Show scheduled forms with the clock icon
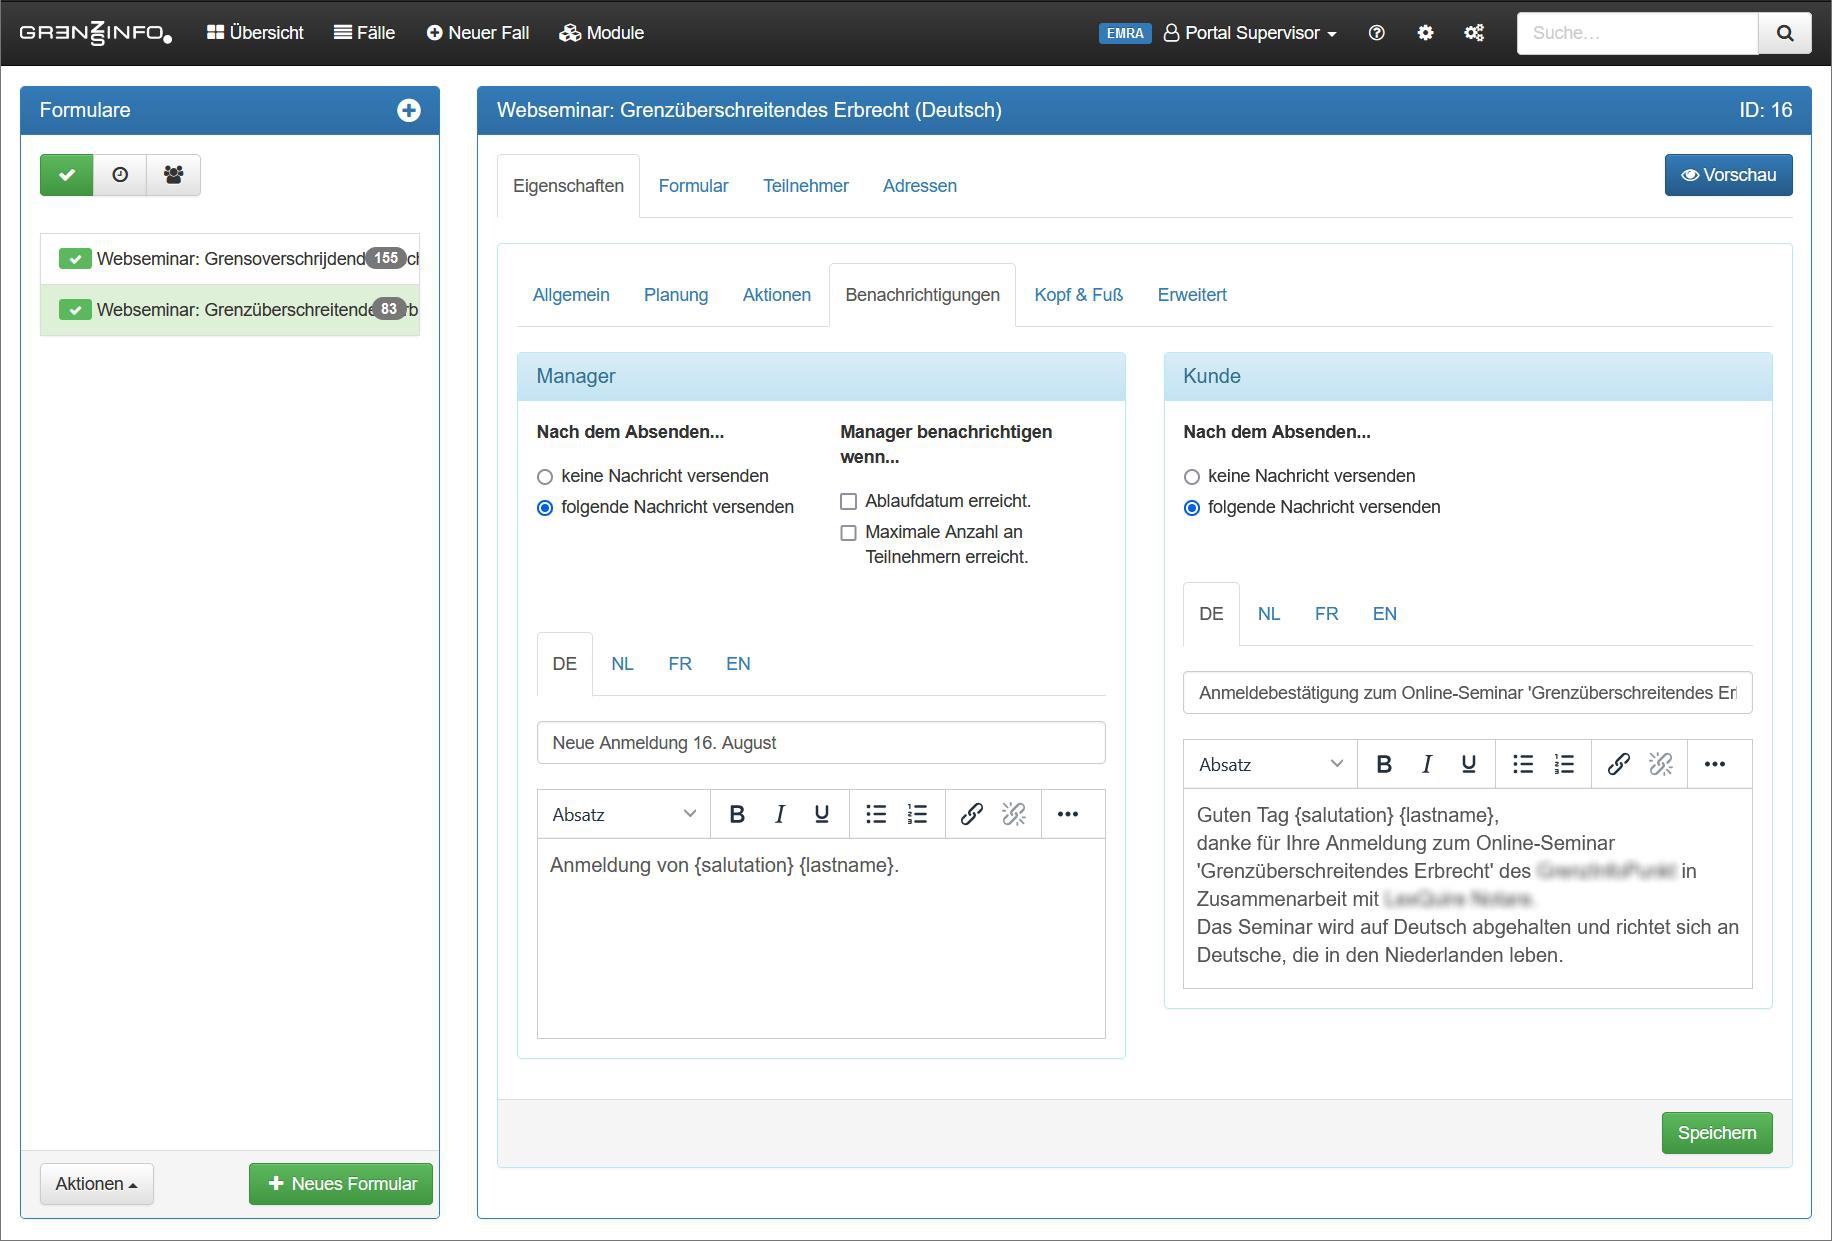This screenshot has height=1241, width=1832. (120, 175)
